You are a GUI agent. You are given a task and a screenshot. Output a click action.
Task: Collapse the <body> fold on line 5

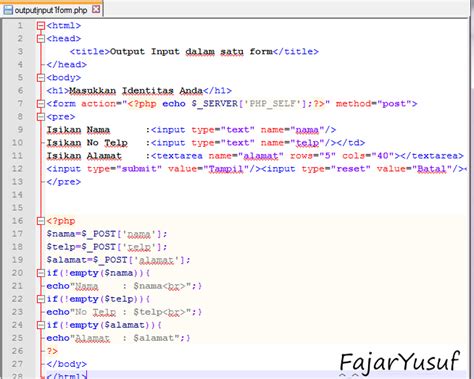coord(41,78)
